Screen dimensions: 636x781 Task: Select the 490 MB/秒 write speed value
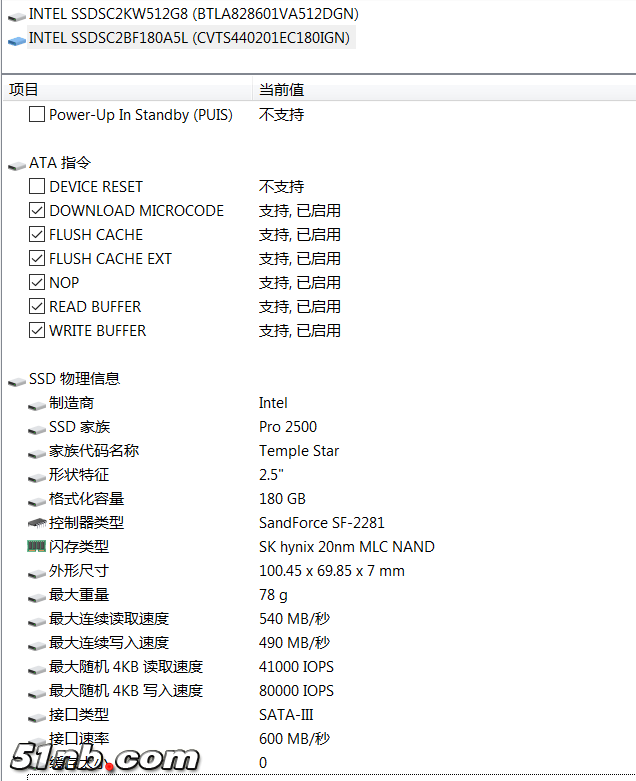pyautogui.click(x=294, y=643)
